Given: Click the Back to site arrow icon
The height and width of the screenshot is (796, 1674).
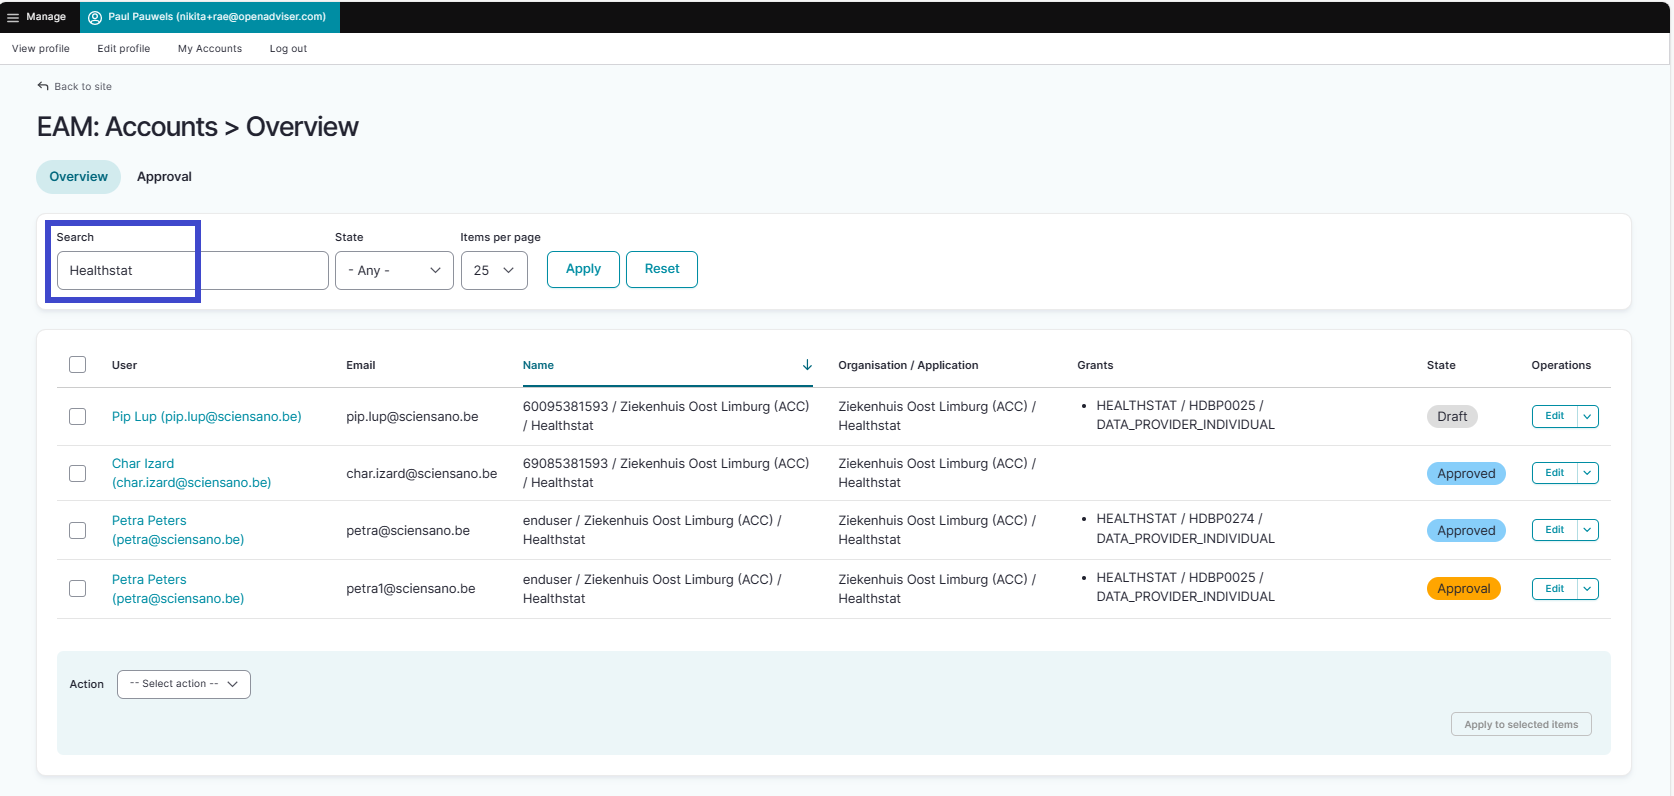Looking at the screenshot, I should (43, 86).
